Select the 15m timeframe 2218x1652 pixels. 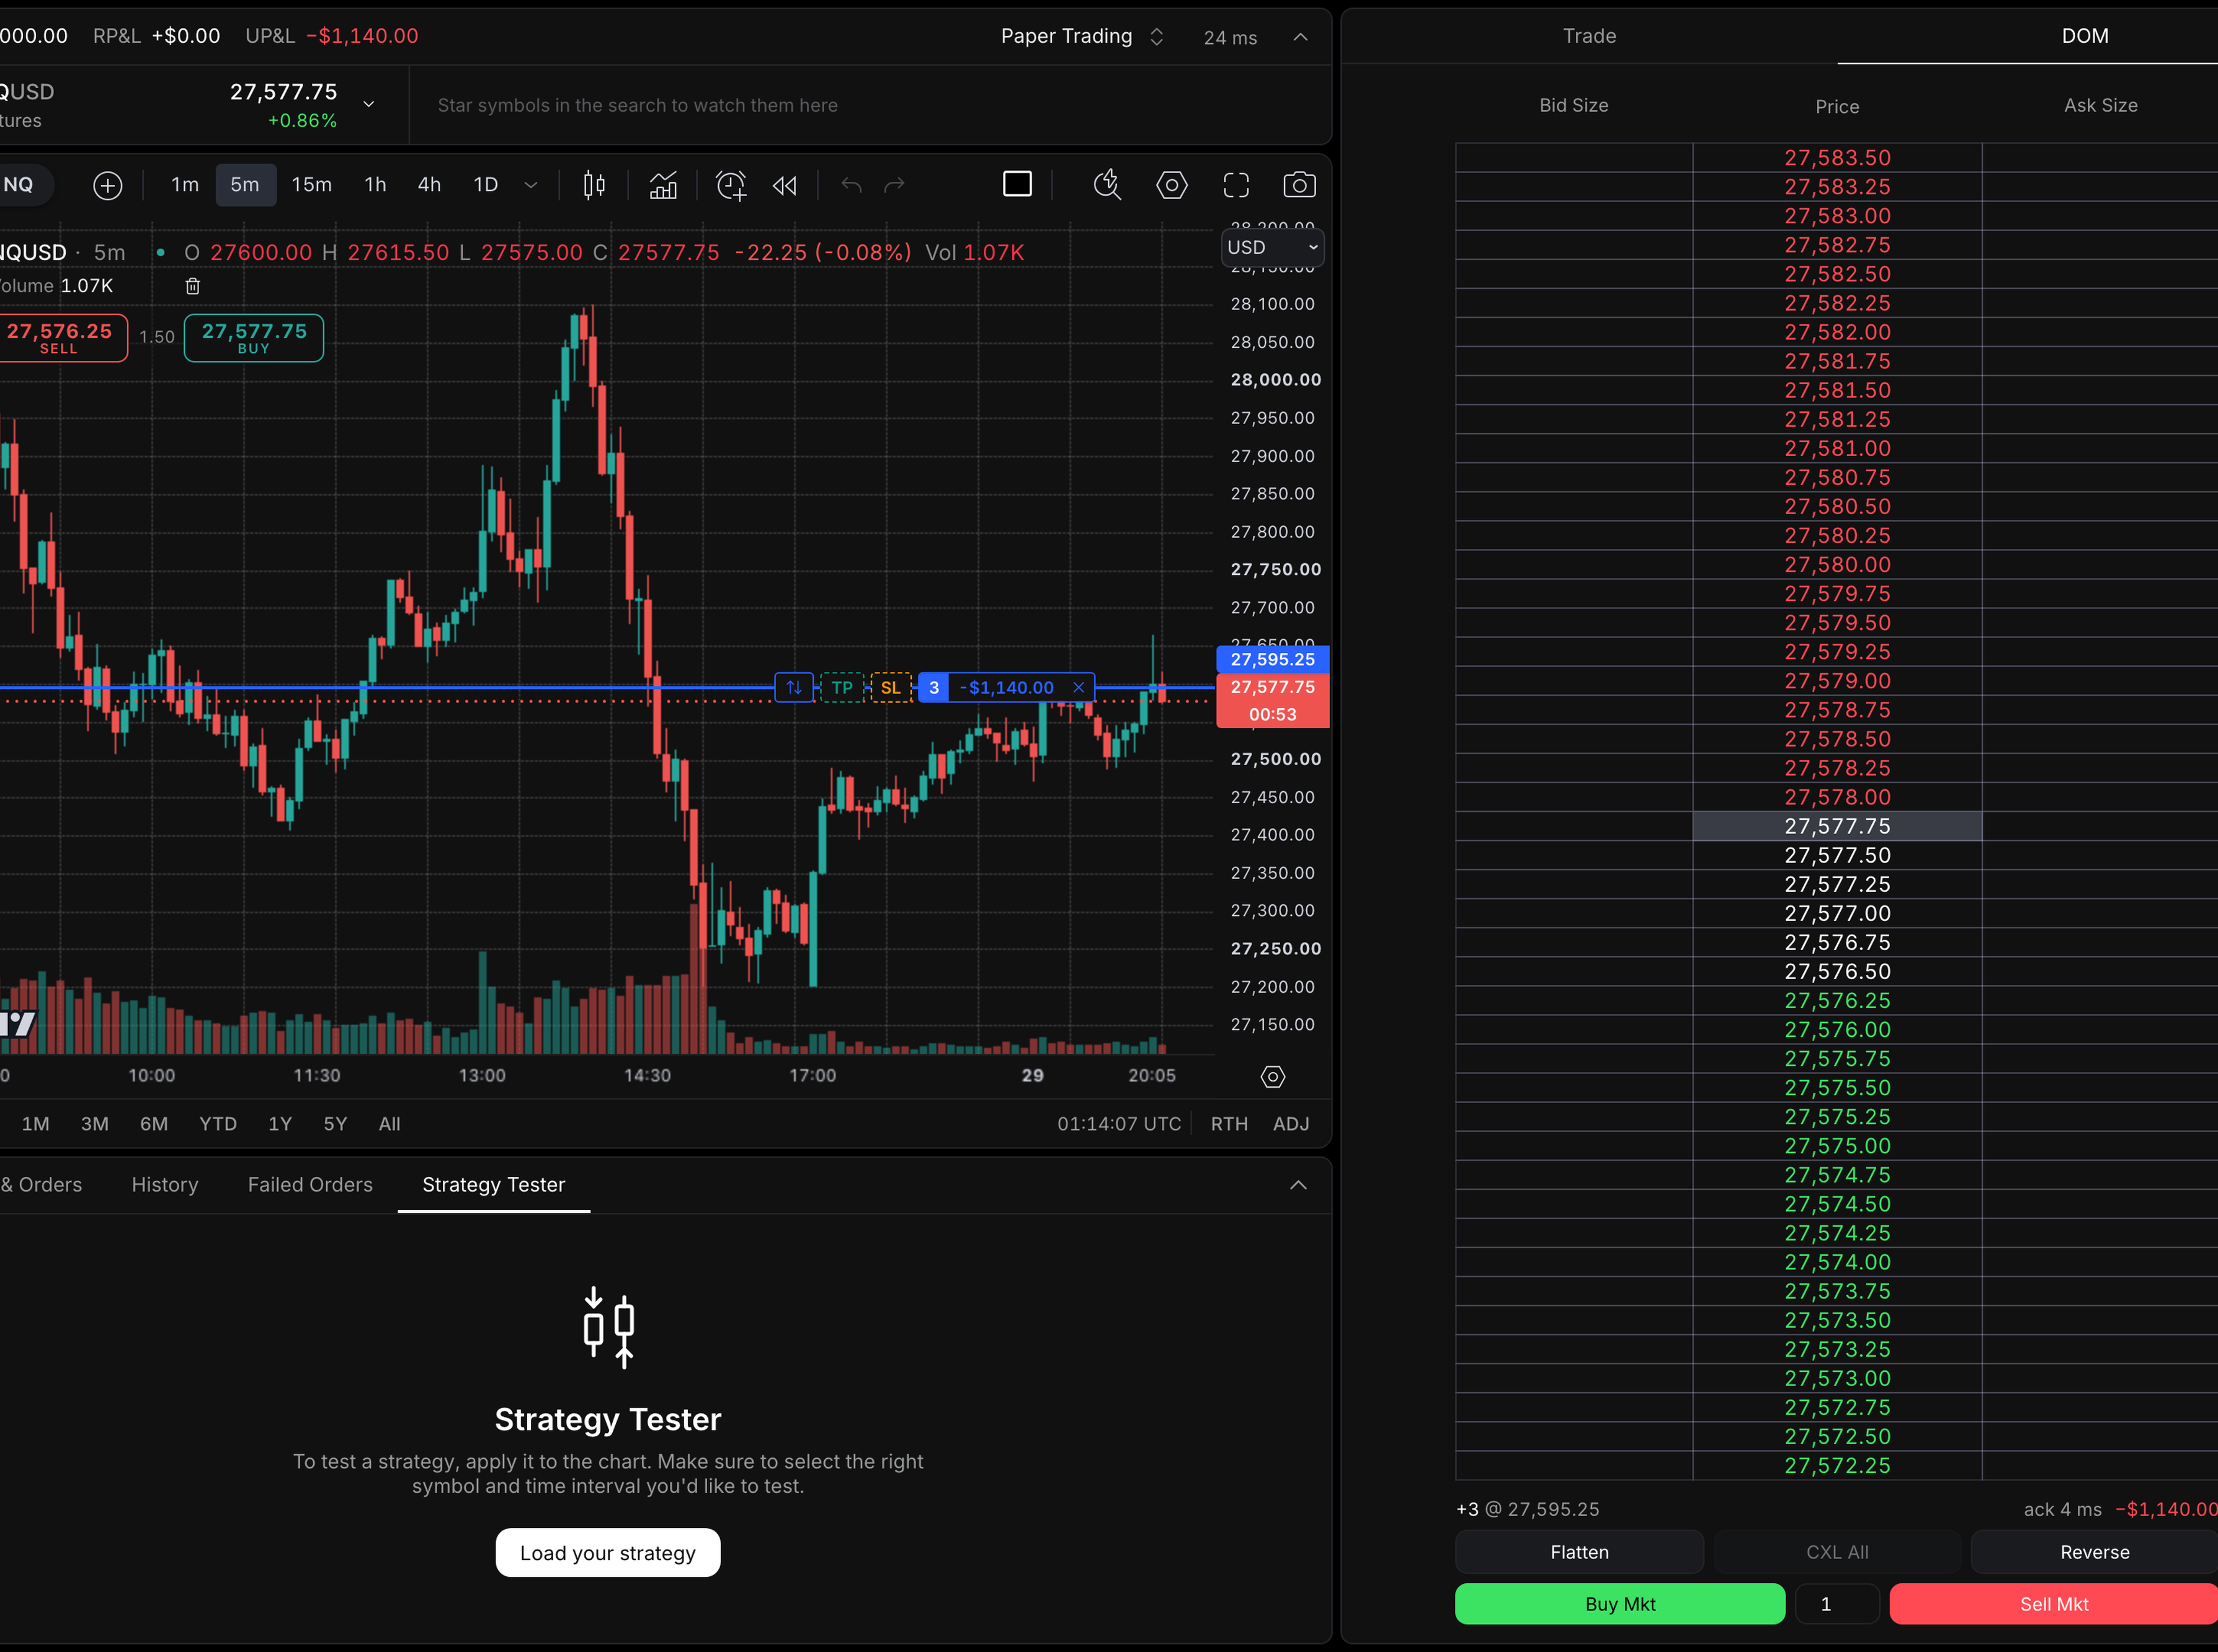pyautogui.click(x=311, y=185)
